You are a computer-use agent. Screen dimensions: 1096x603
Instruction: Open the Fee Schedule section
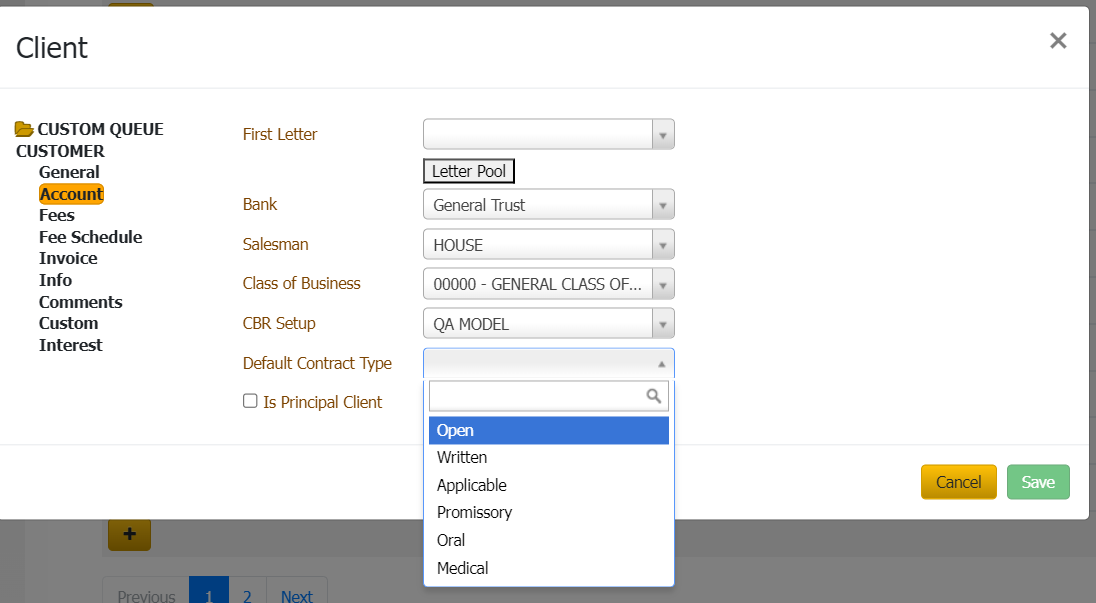90,237
